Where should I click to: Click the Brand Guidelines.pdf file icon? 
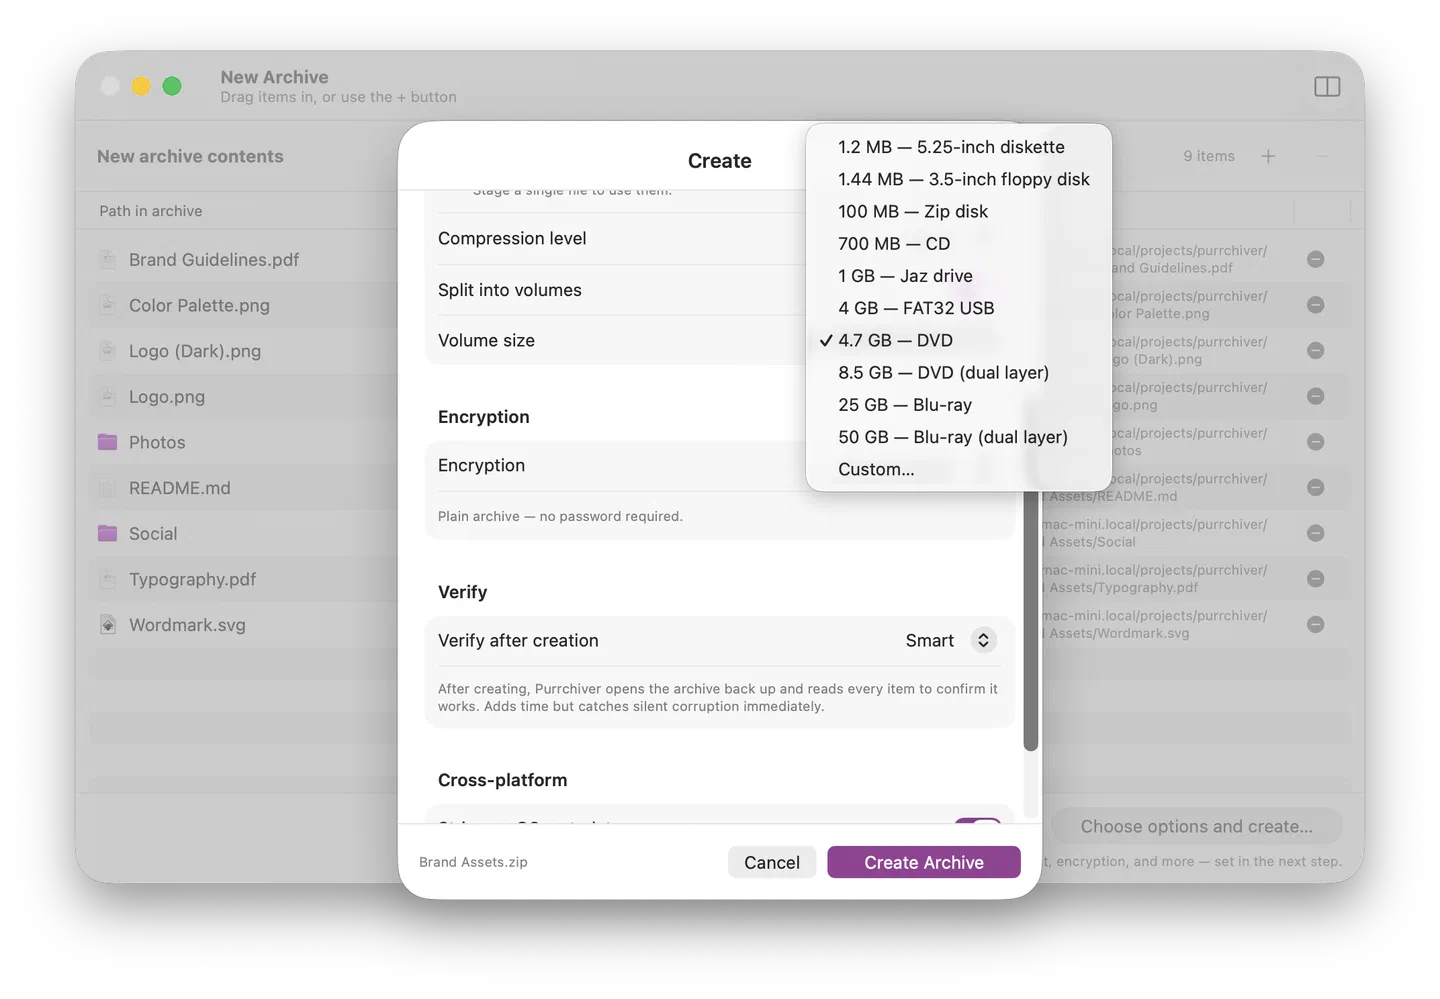pos(107,259)
